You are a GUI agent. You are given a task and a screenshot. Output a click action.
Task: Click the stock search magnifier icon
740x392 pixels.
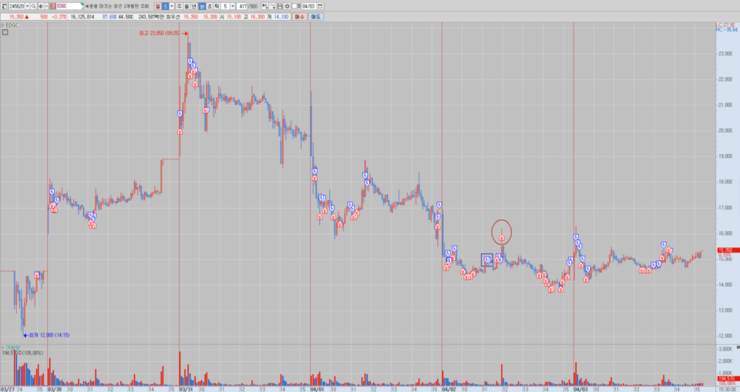[34, 6]
